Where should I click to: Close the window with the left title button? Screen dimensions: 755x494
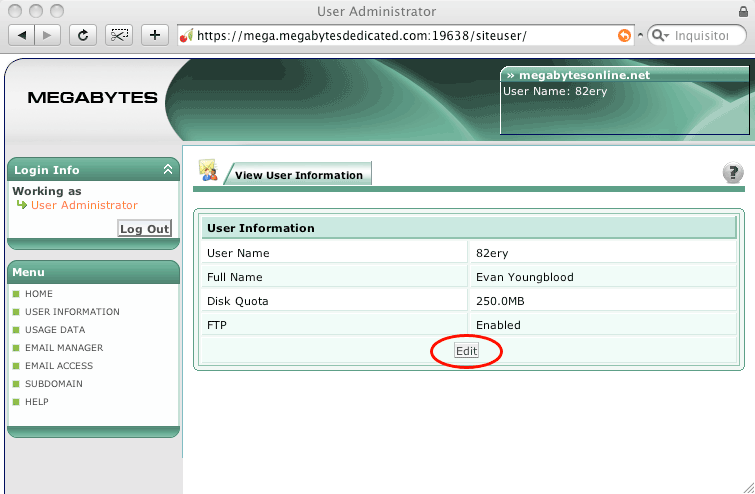pyautogui.click(x=15, y=11)
